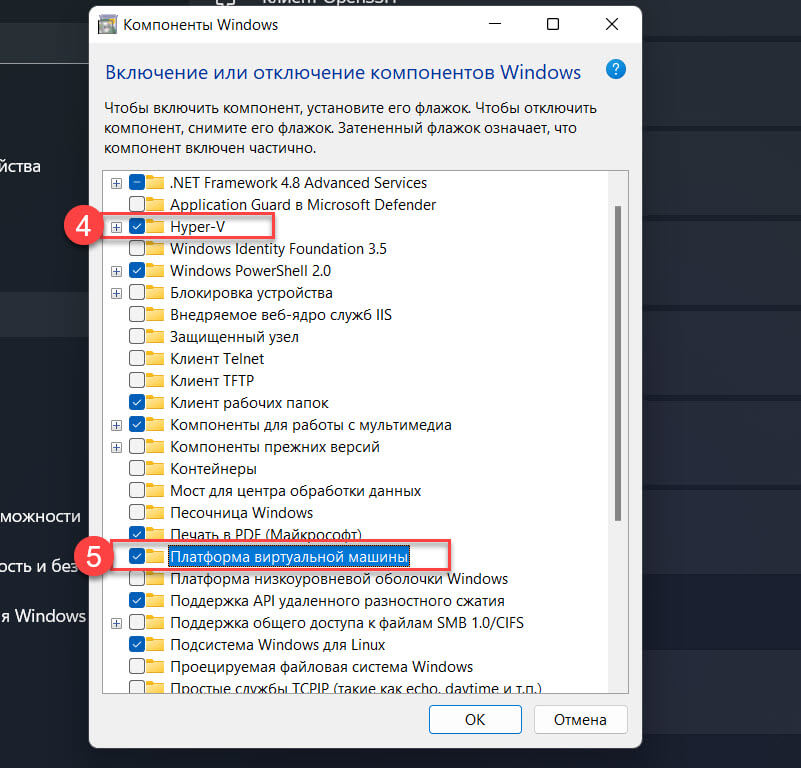Click the Windows Identity Foundation 3.5 folder icon
The height and width of the screenshot is (768, 801).
155,248
